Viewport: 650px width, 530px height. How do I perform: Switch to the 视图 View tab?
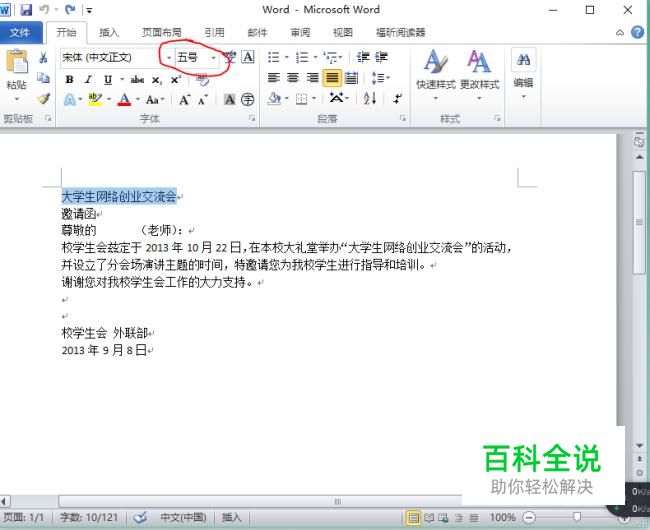343,32
